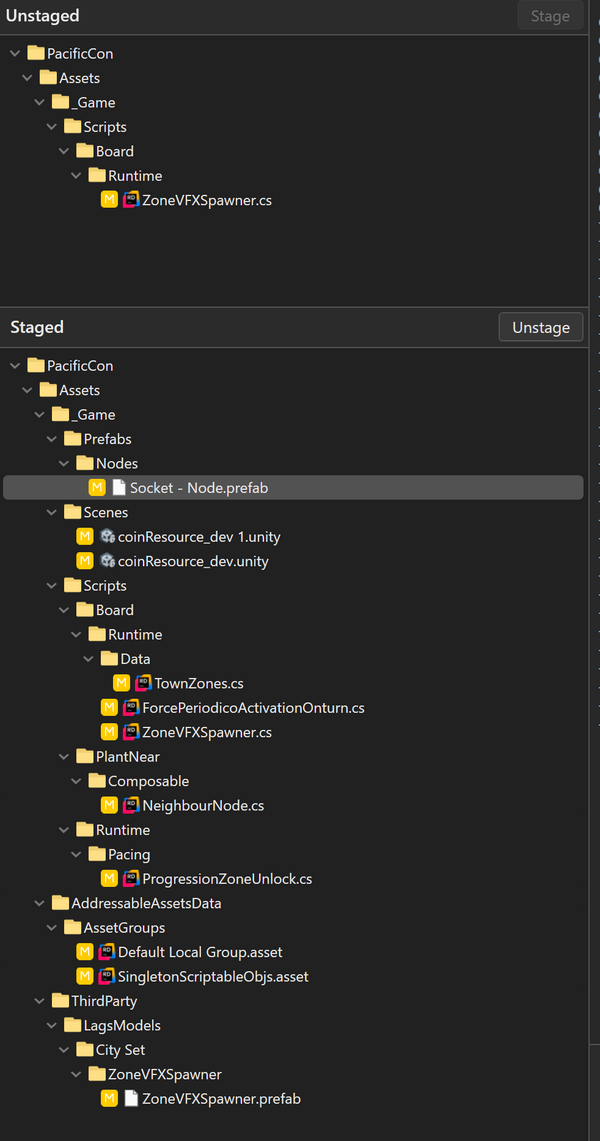Click the Rider icon beside Default Local Group.asset
The image size is (600, 1141).
[107, 952]
